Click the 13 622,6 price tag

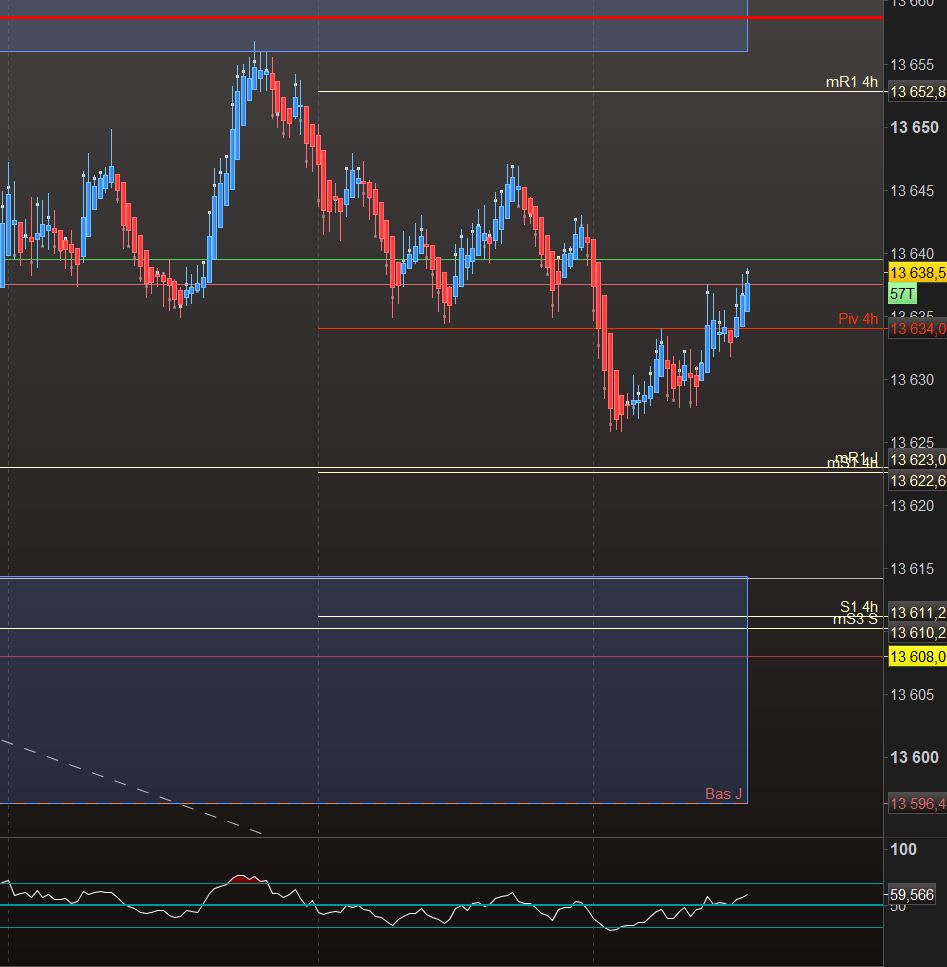point(917,480)
